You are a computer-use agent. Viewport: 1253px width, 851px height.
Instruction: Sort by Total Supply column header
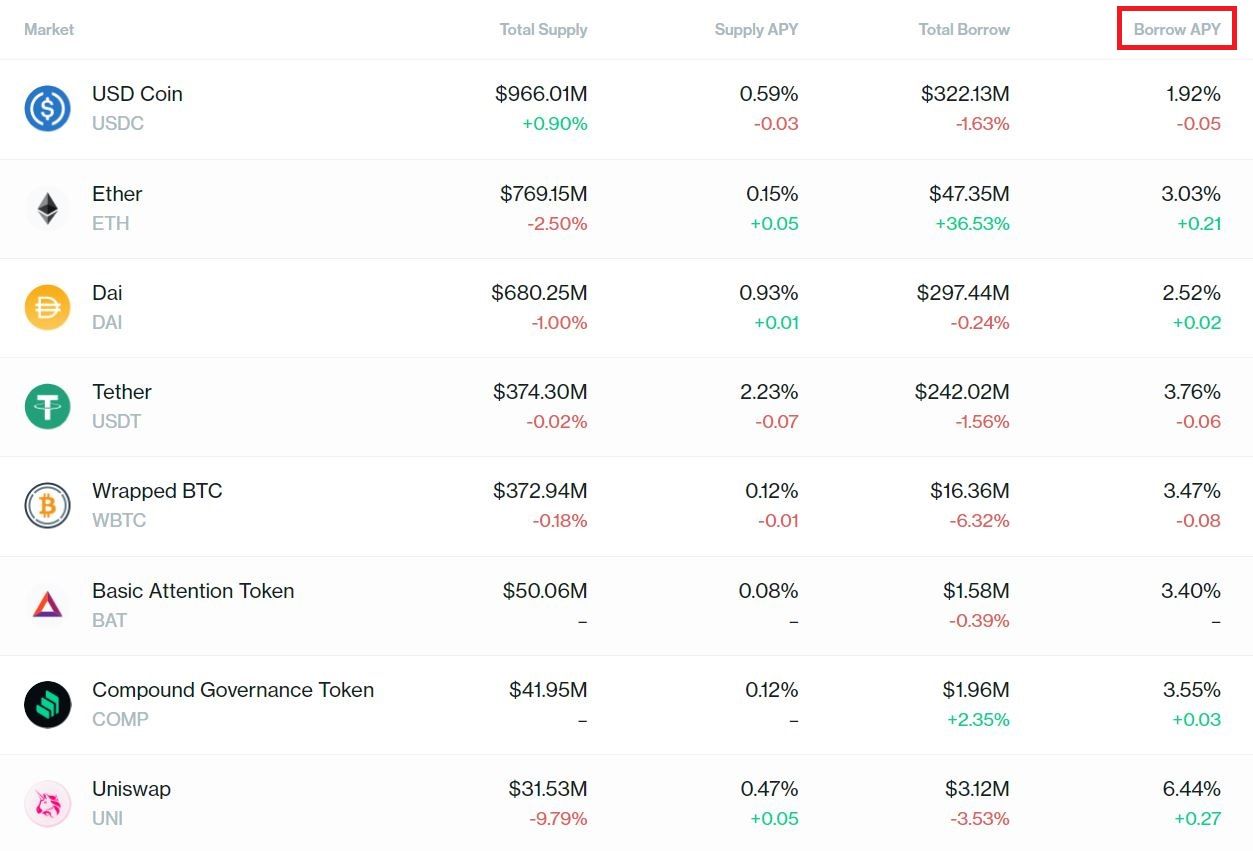tap(543, 29)
